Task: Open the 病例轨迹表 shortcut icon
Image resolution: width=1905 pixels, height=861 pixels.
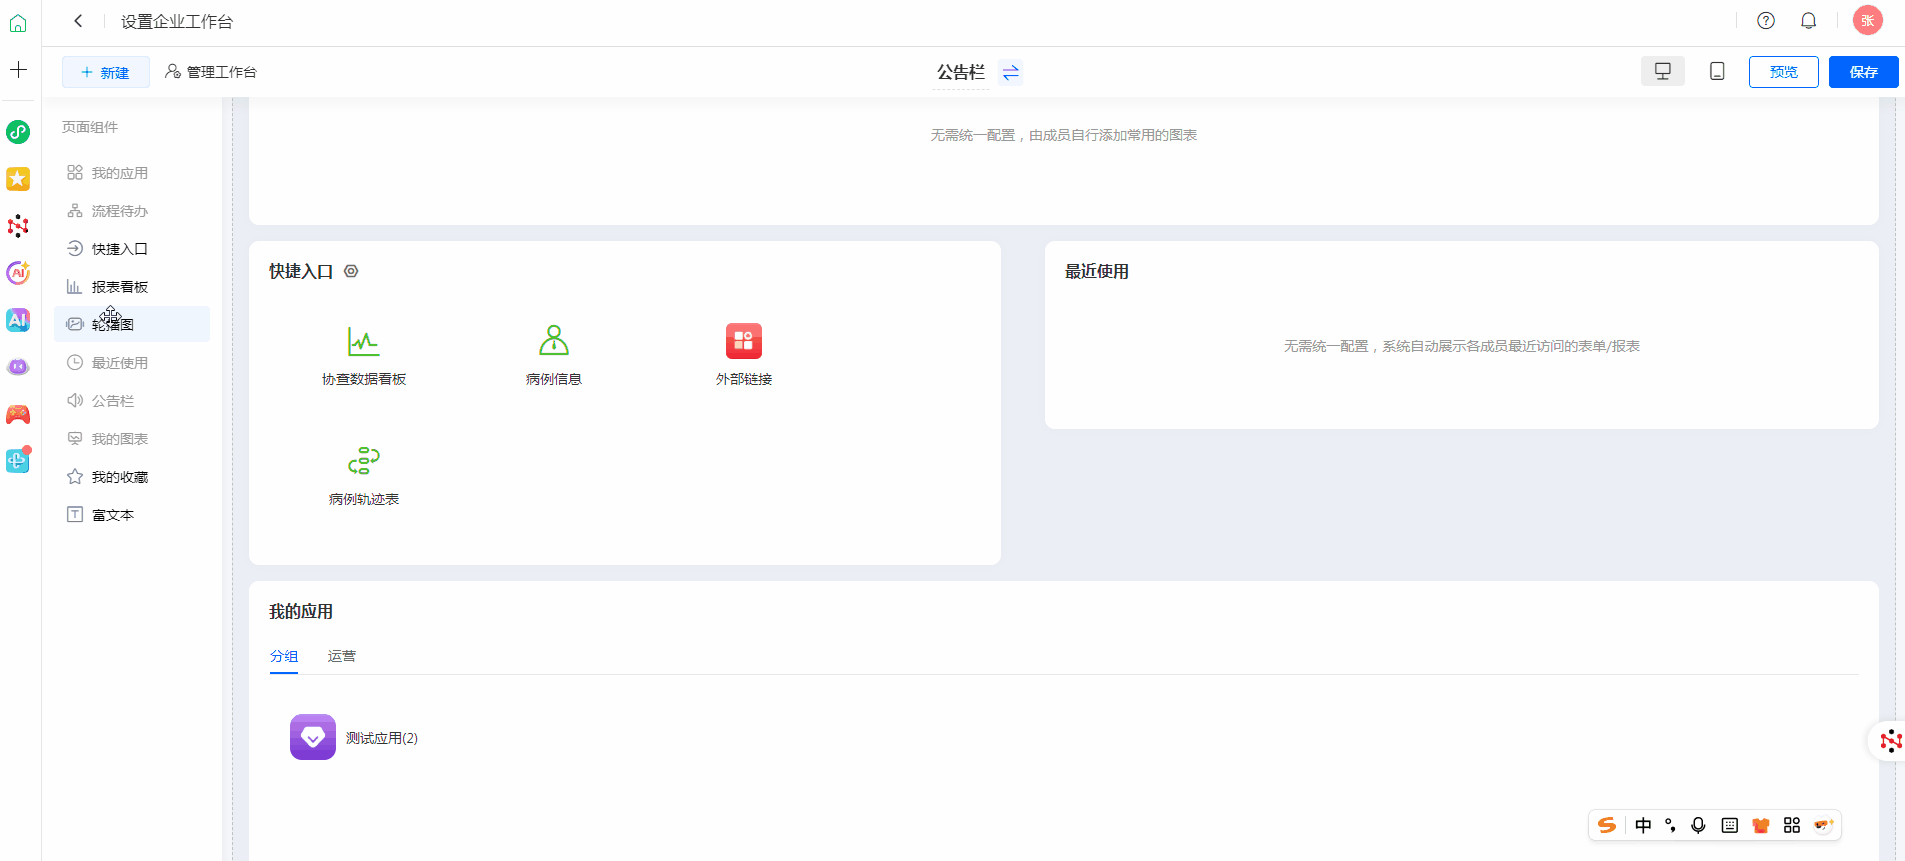Action: click(363, 461)
